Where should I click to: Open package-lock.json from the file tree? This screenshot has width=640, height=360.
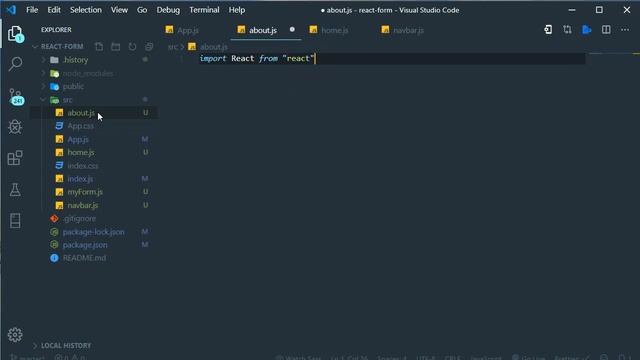94,232
